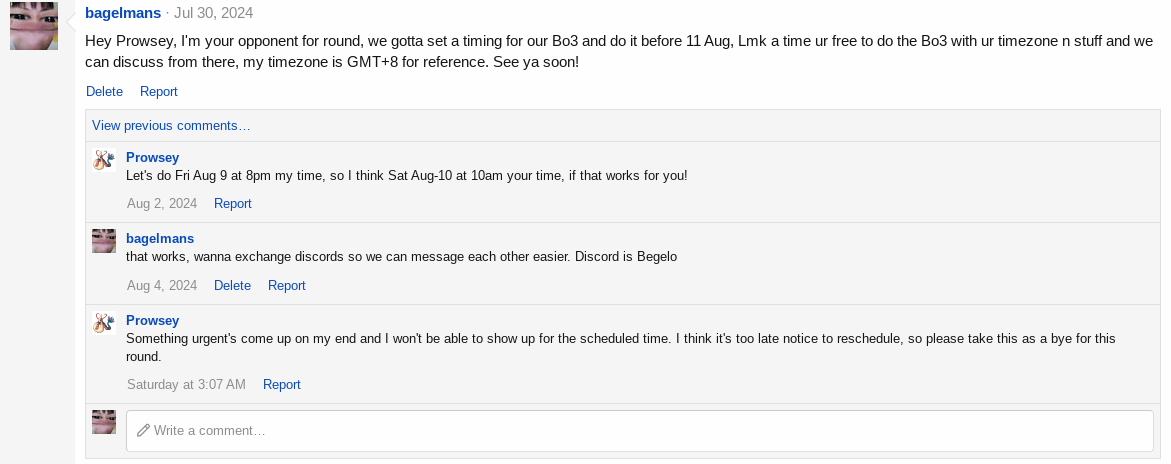The image size is (1171, 464).
Task: Expand the View previous comments link
Action: tap(171, 125)
